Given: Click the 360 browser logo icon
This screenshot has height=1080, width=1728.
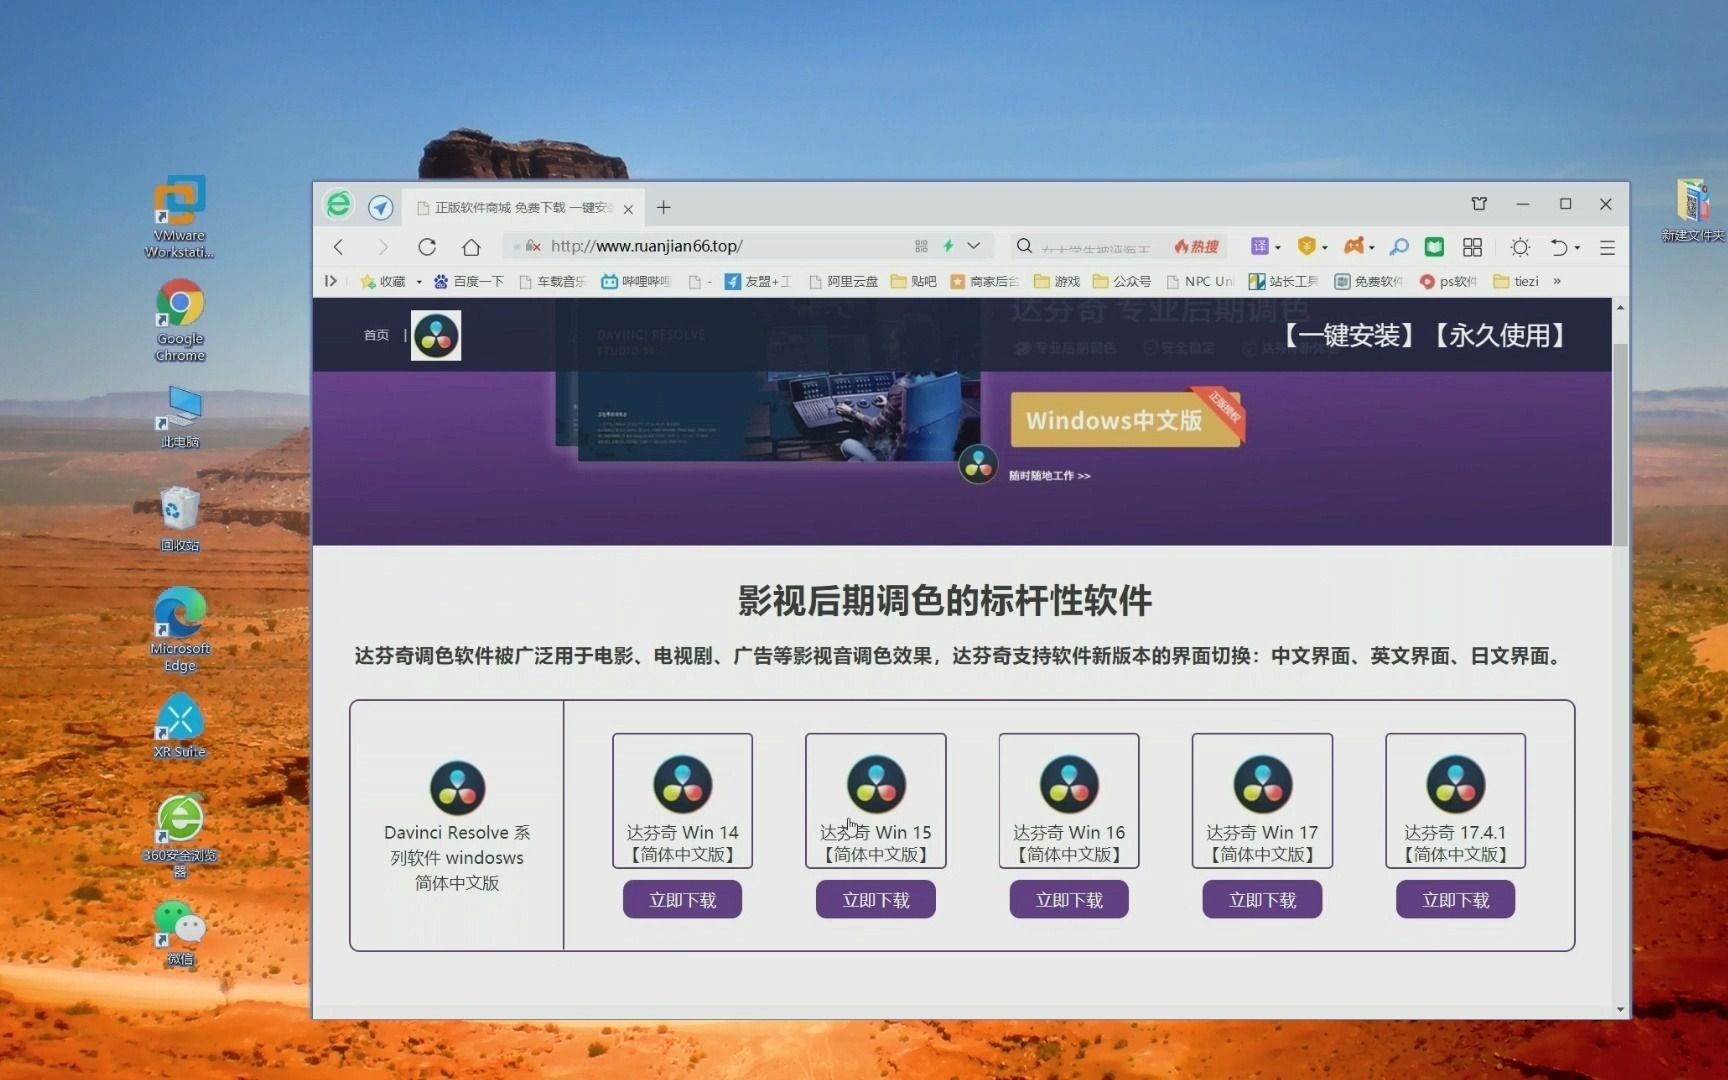Looking at the screenshot, I should pyautogui.click(x=339, y=205).
